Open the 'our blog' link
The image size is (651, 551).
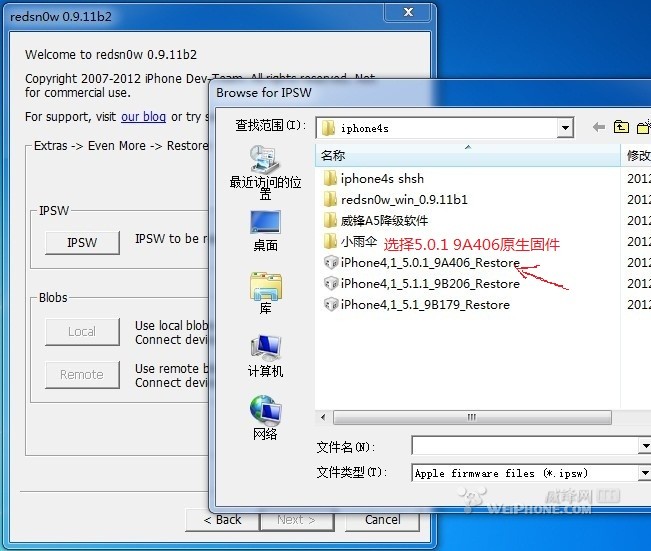[x=143, y=117]
